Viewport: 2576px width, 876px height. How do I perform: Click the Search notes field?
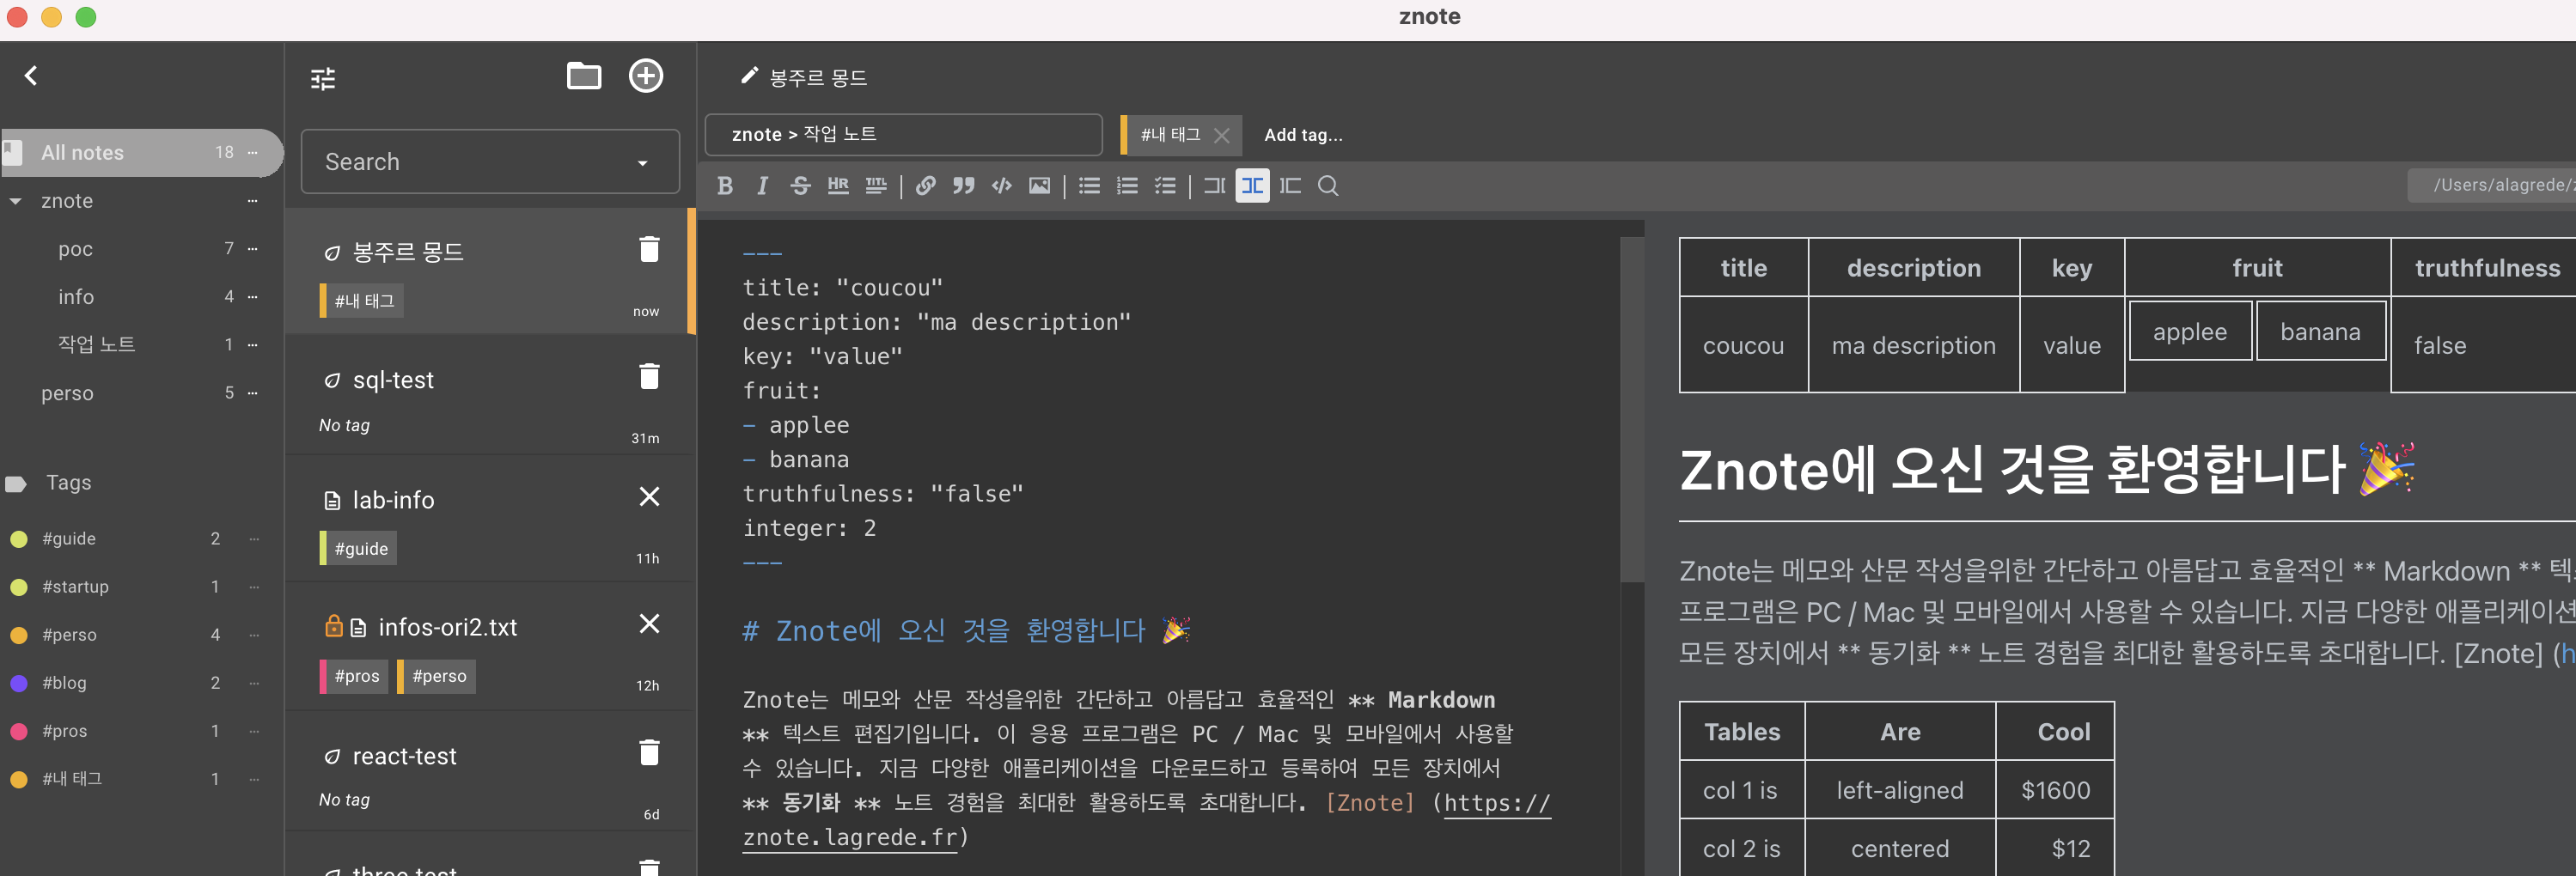click(x=490, y=162)
